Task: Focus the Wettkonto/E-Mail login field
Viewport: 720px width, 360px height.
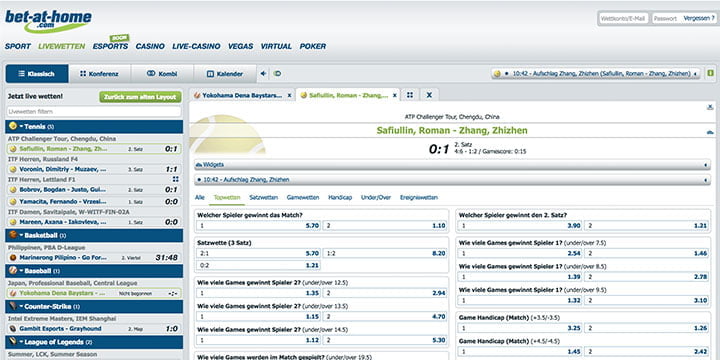Action: (624, 18)
